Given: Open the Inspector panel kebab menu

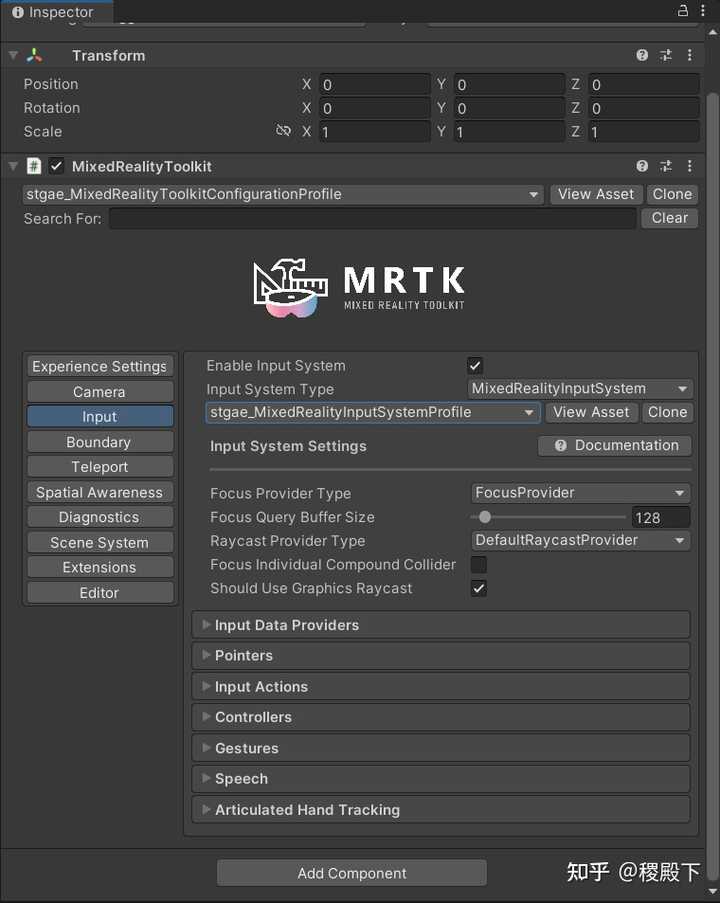Looking at the screenshot, I should click(x=703, y=10).
